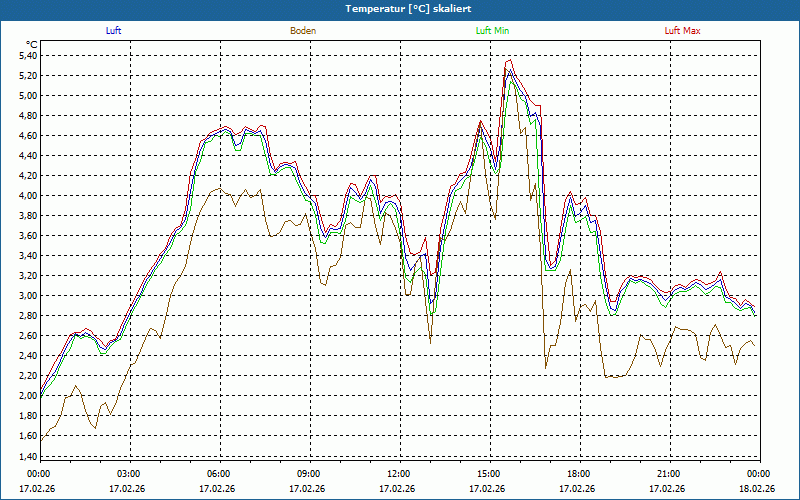
Task: Select the 09:00 time axis label
Action: tap(309, 474)
